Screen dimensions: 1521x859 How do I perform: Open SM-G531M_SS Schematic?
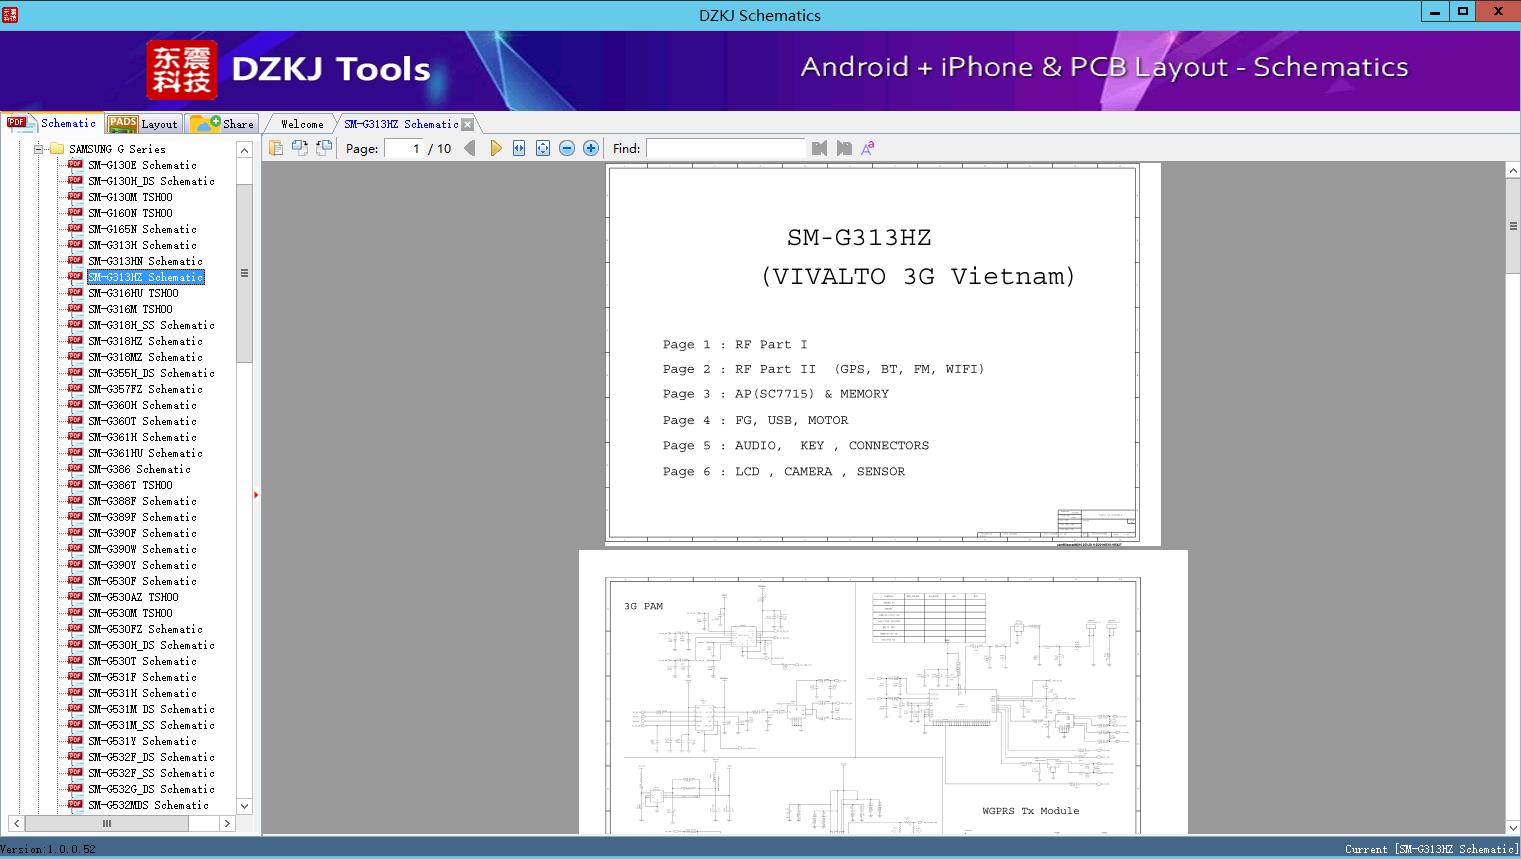151,725
